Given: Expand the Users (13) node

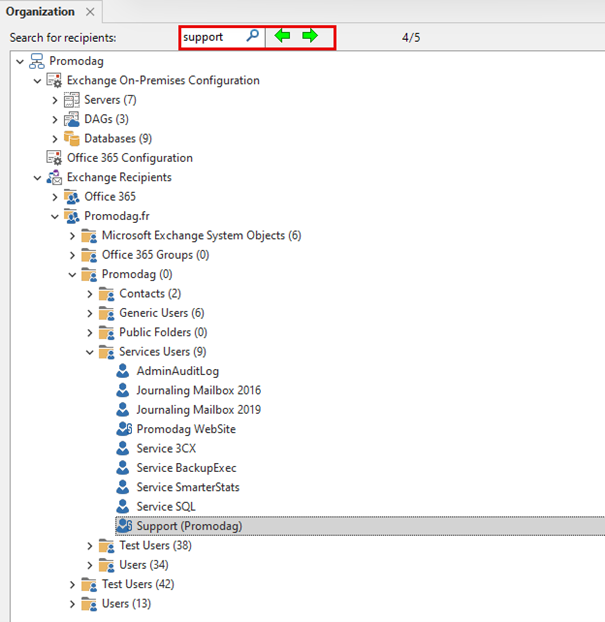Looking at the screenshot, I should (x=72, y=604).
